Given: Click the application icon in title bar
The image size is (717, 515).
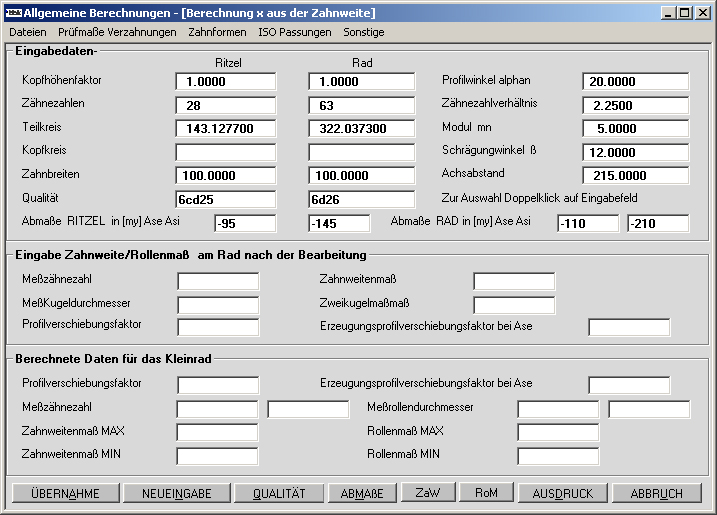Looking at the screenshot, I should click(x=13, y=12).
